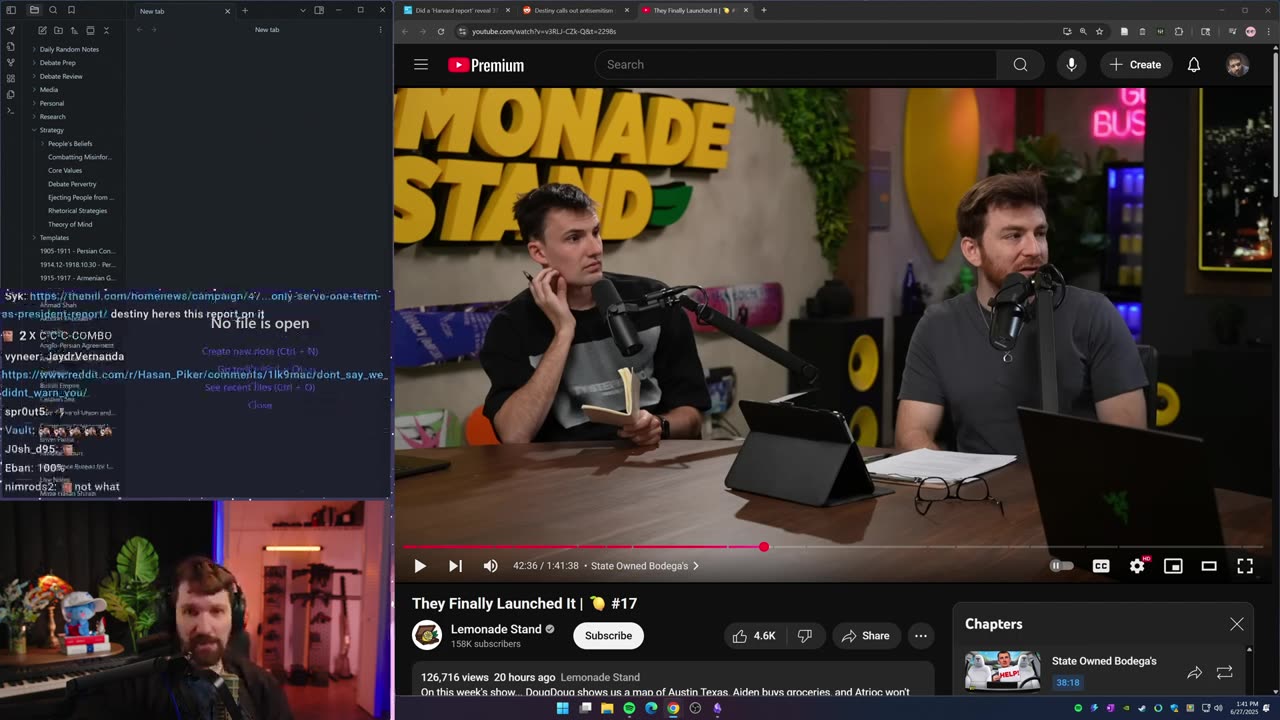Start voice search with the microphone
The width and height of the screenshot is (1280, 720).
[1071, 65]
